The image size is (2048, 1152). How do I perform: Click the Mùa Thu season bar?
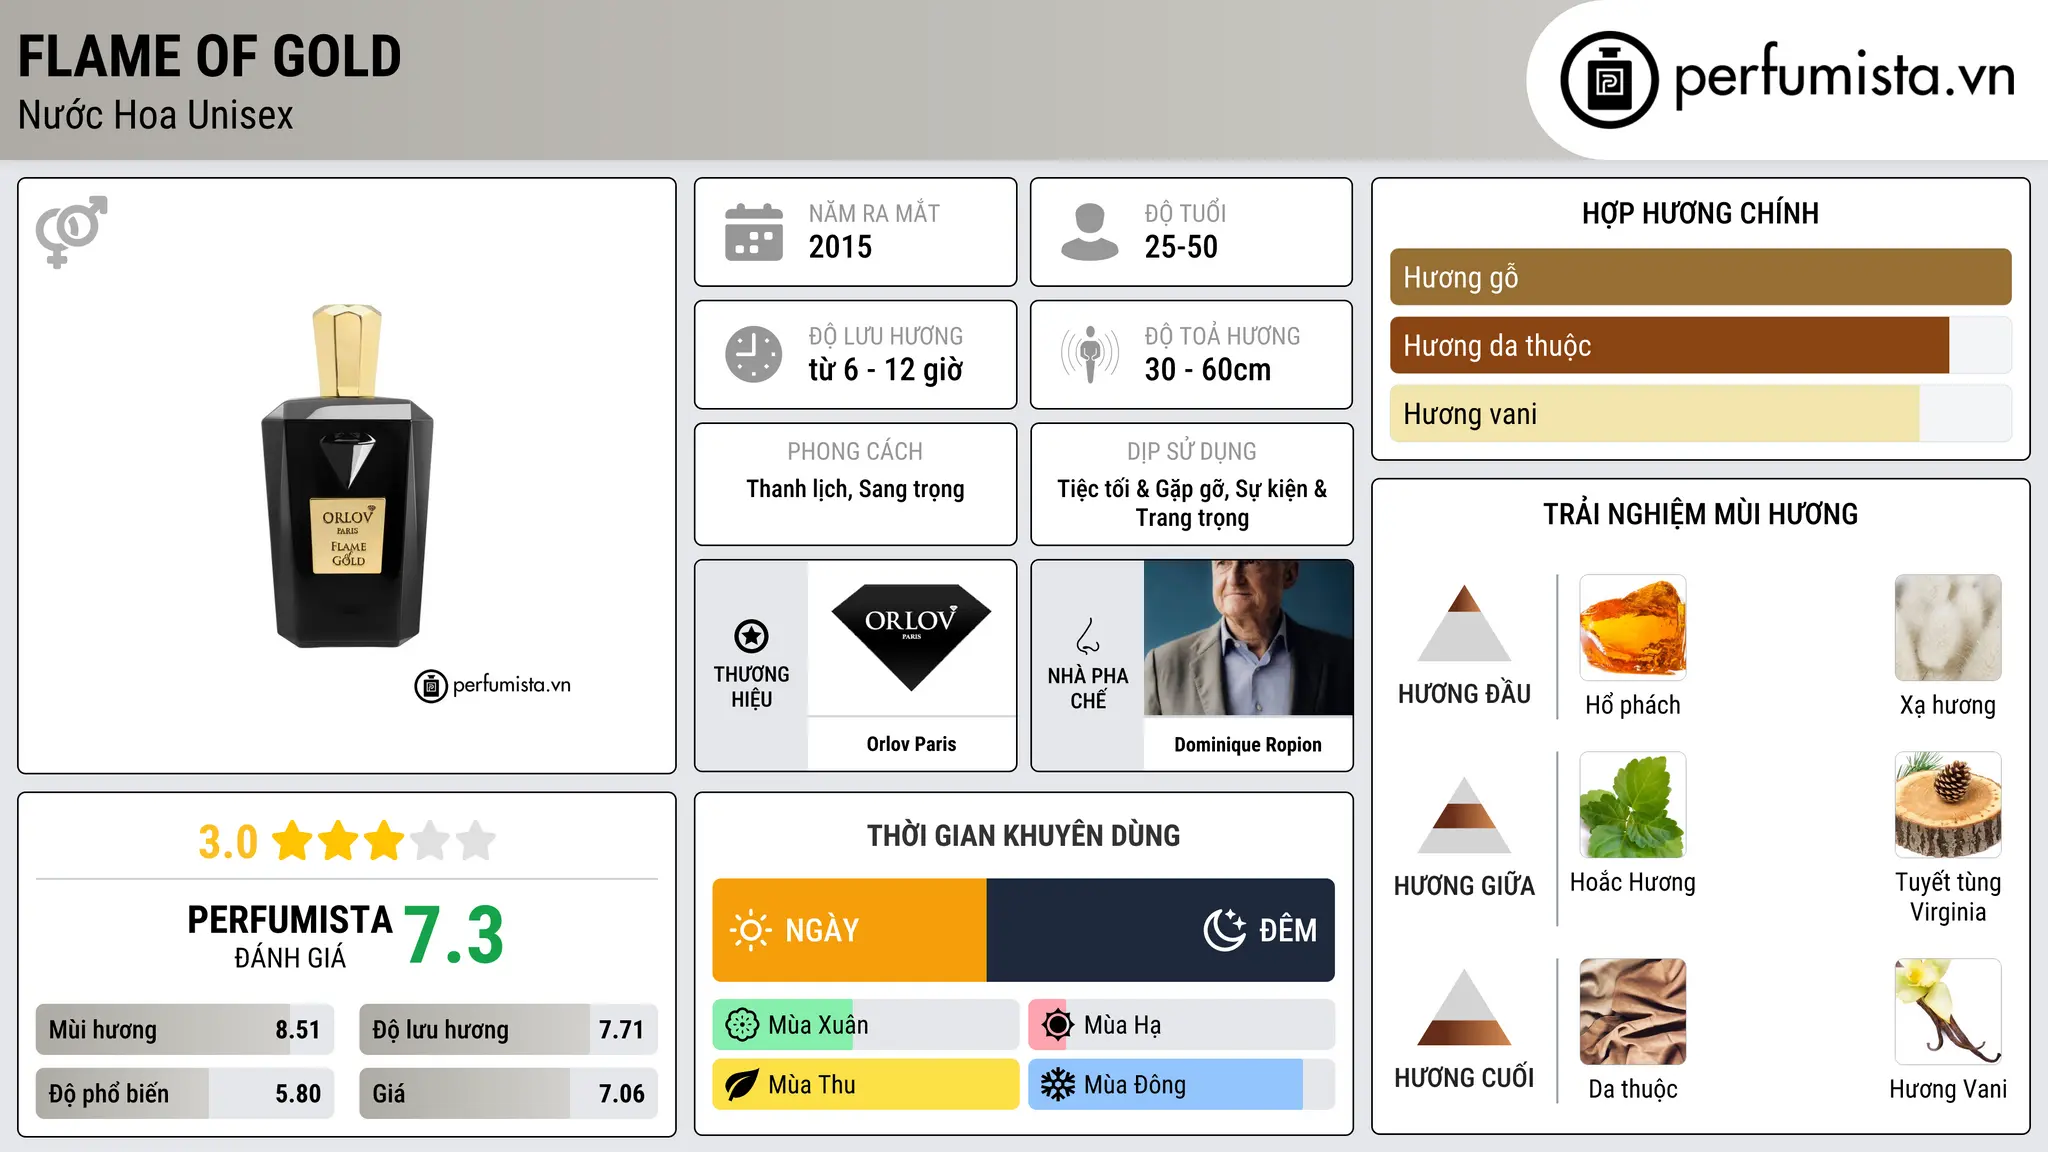click(866, 1085)
